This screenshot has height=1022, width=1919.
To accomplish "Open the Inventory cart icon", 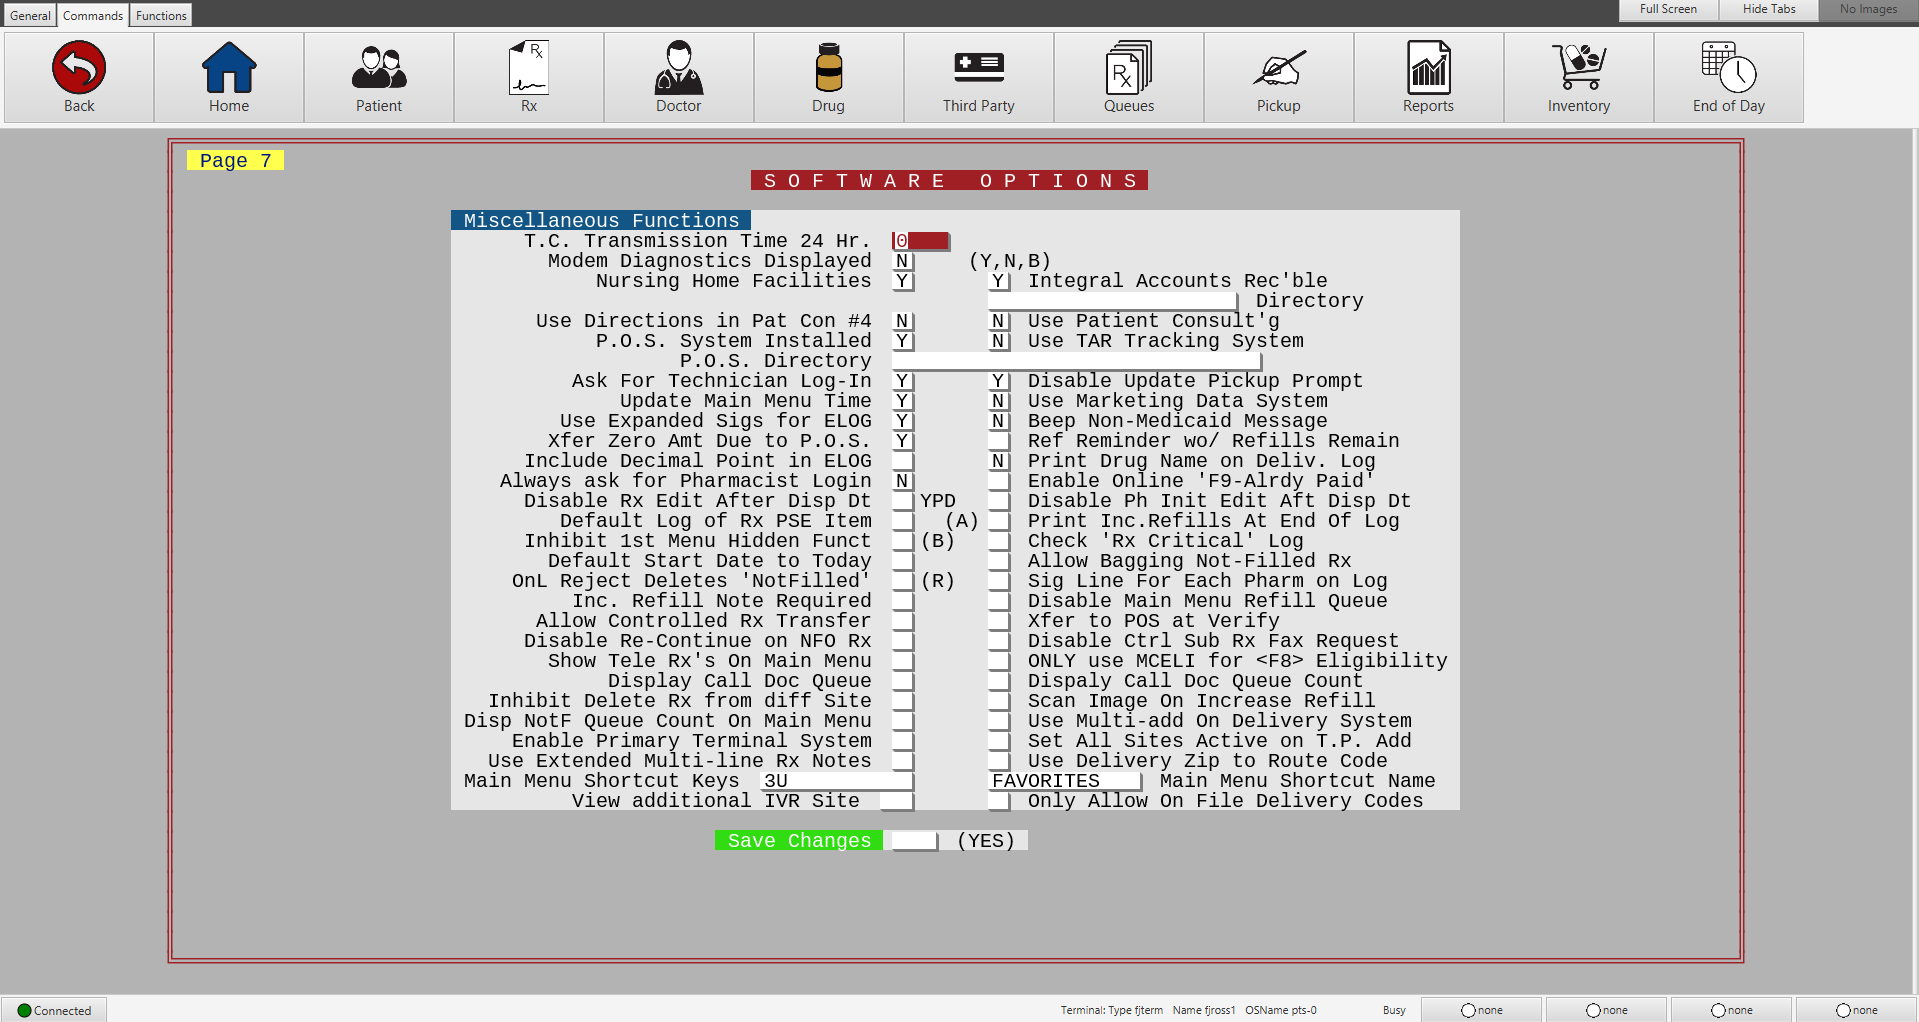I will click(x=1578, y=68).
